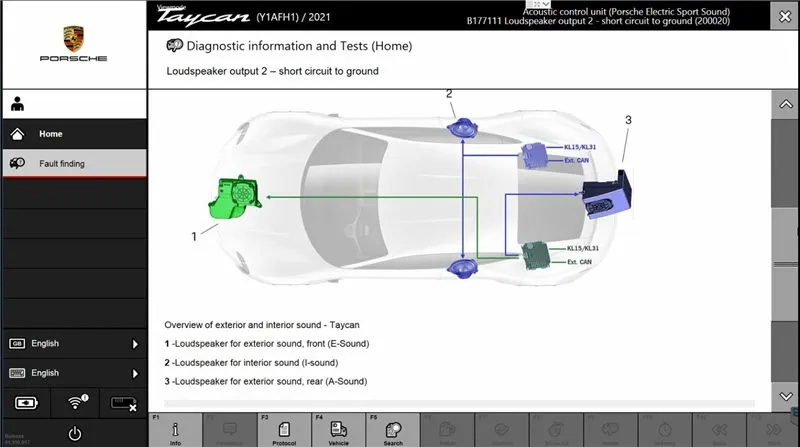Expand the keyboard language English submenu arrow

(135, 374)
